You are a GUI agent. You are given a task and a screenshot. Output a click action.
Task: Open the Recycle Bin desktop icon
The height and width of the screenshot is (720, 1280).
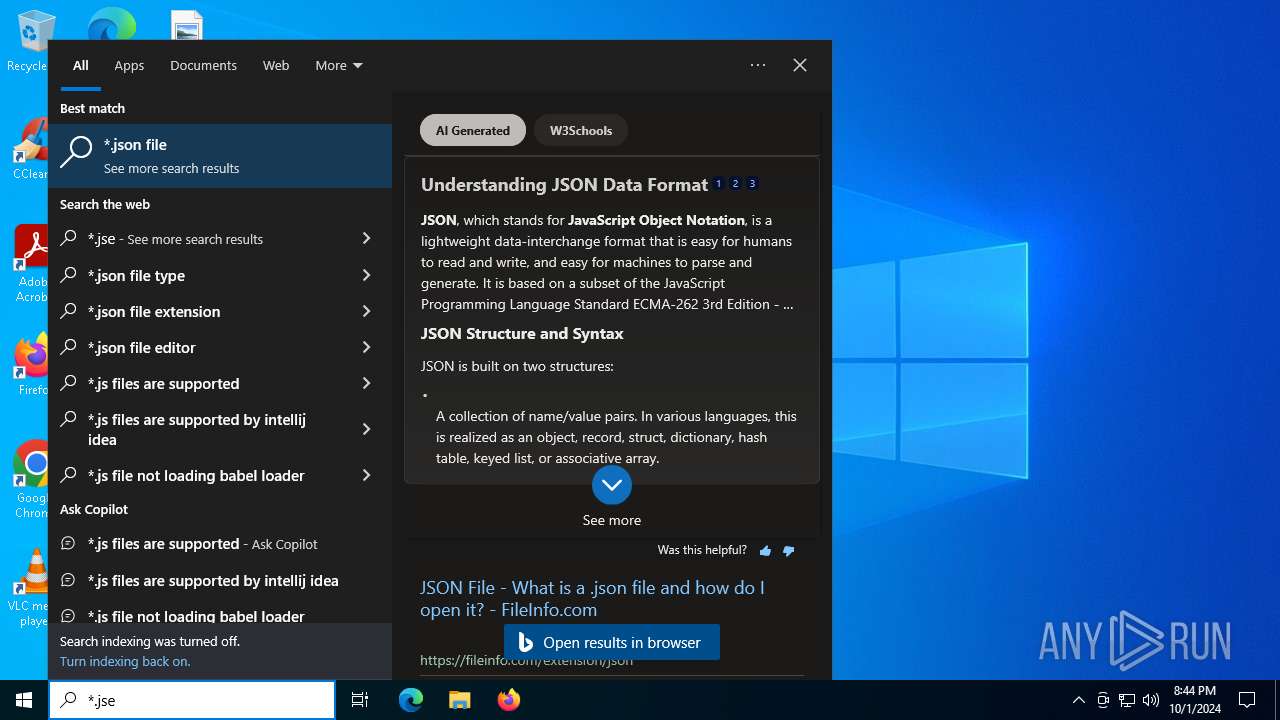[x=28, y=42]
